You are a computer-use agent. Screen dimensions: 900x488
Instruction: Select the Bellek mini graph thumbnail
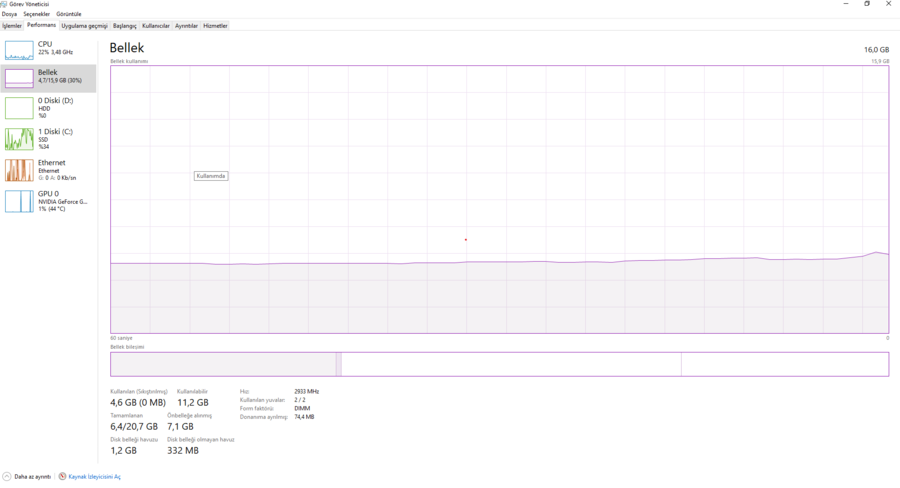coord(19,78)
